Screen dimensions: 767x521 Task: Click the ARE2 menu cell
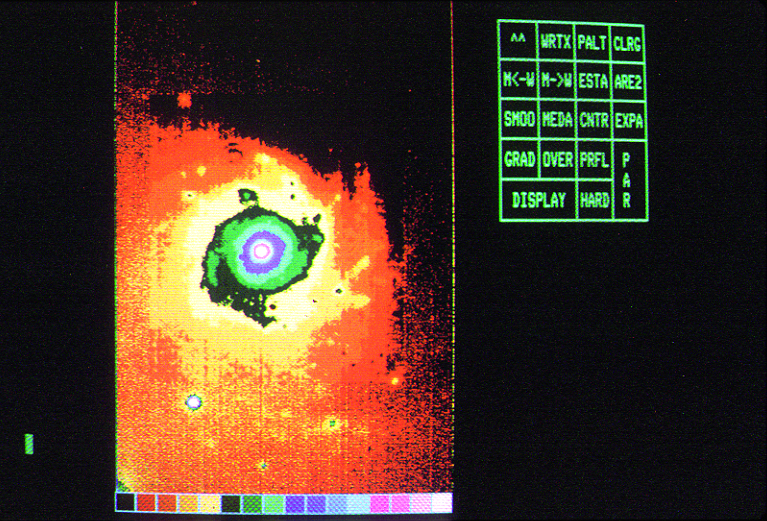(x=629, y=81)
